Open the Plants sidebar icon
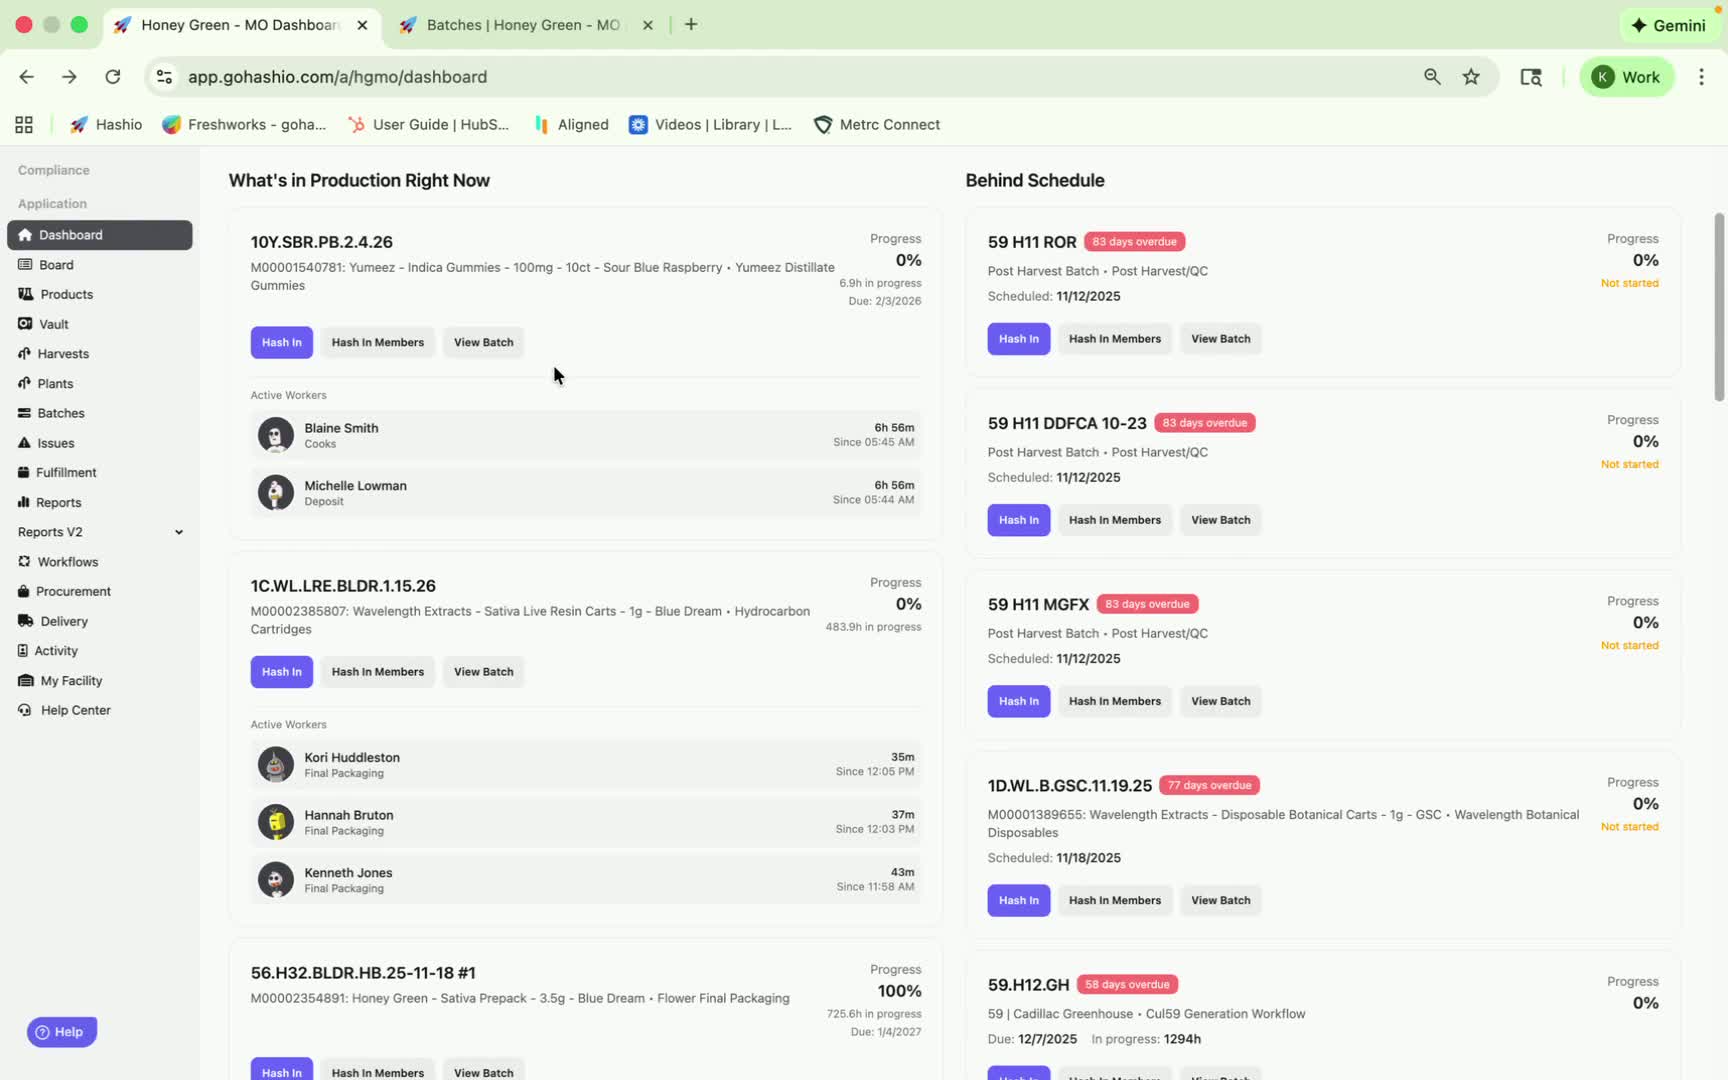This screenshot has width=1728, height=1080. point(24,383)
